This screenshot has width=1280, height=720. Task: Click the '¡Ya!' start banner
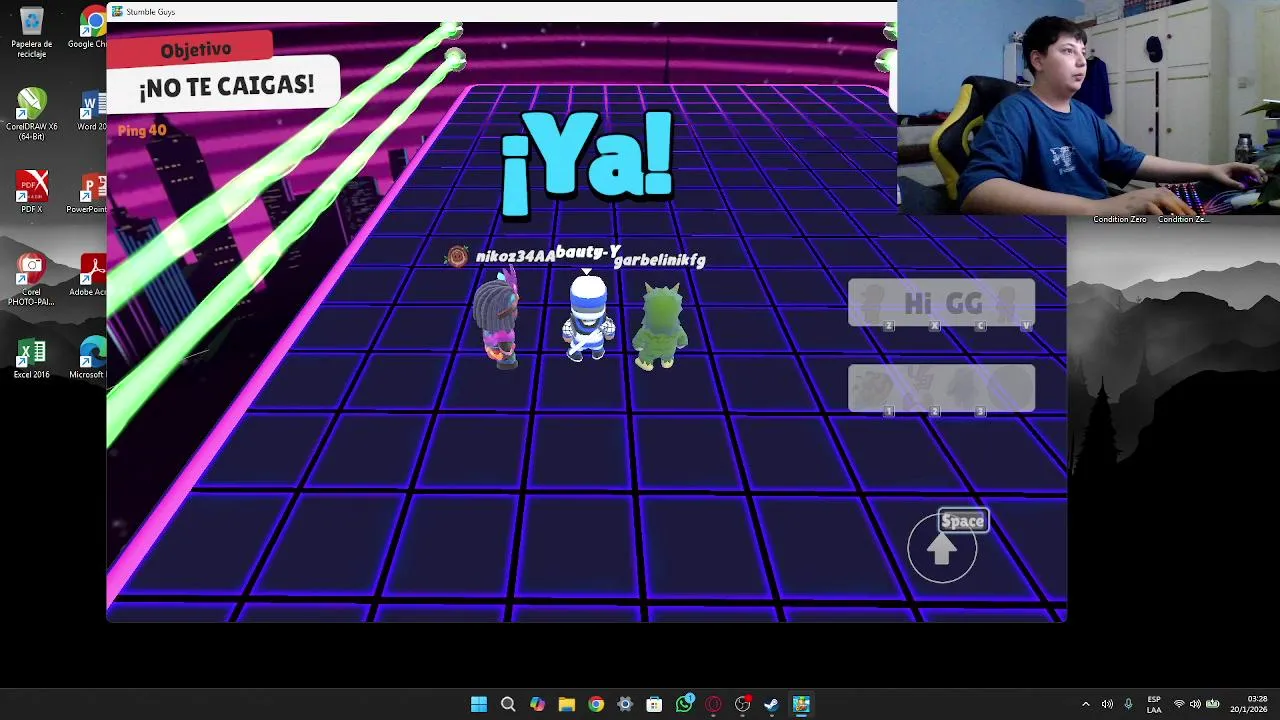point(587,165)
